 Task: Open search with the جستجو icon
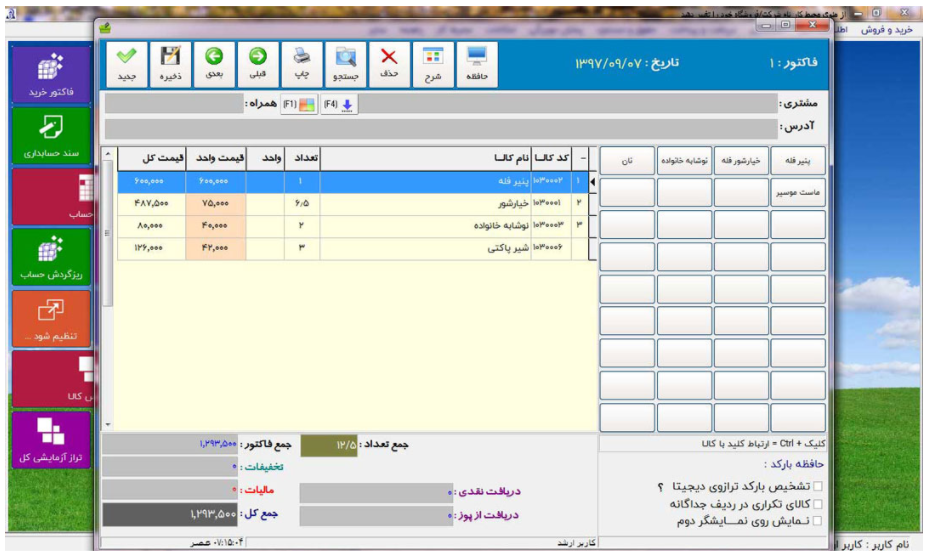346,65
